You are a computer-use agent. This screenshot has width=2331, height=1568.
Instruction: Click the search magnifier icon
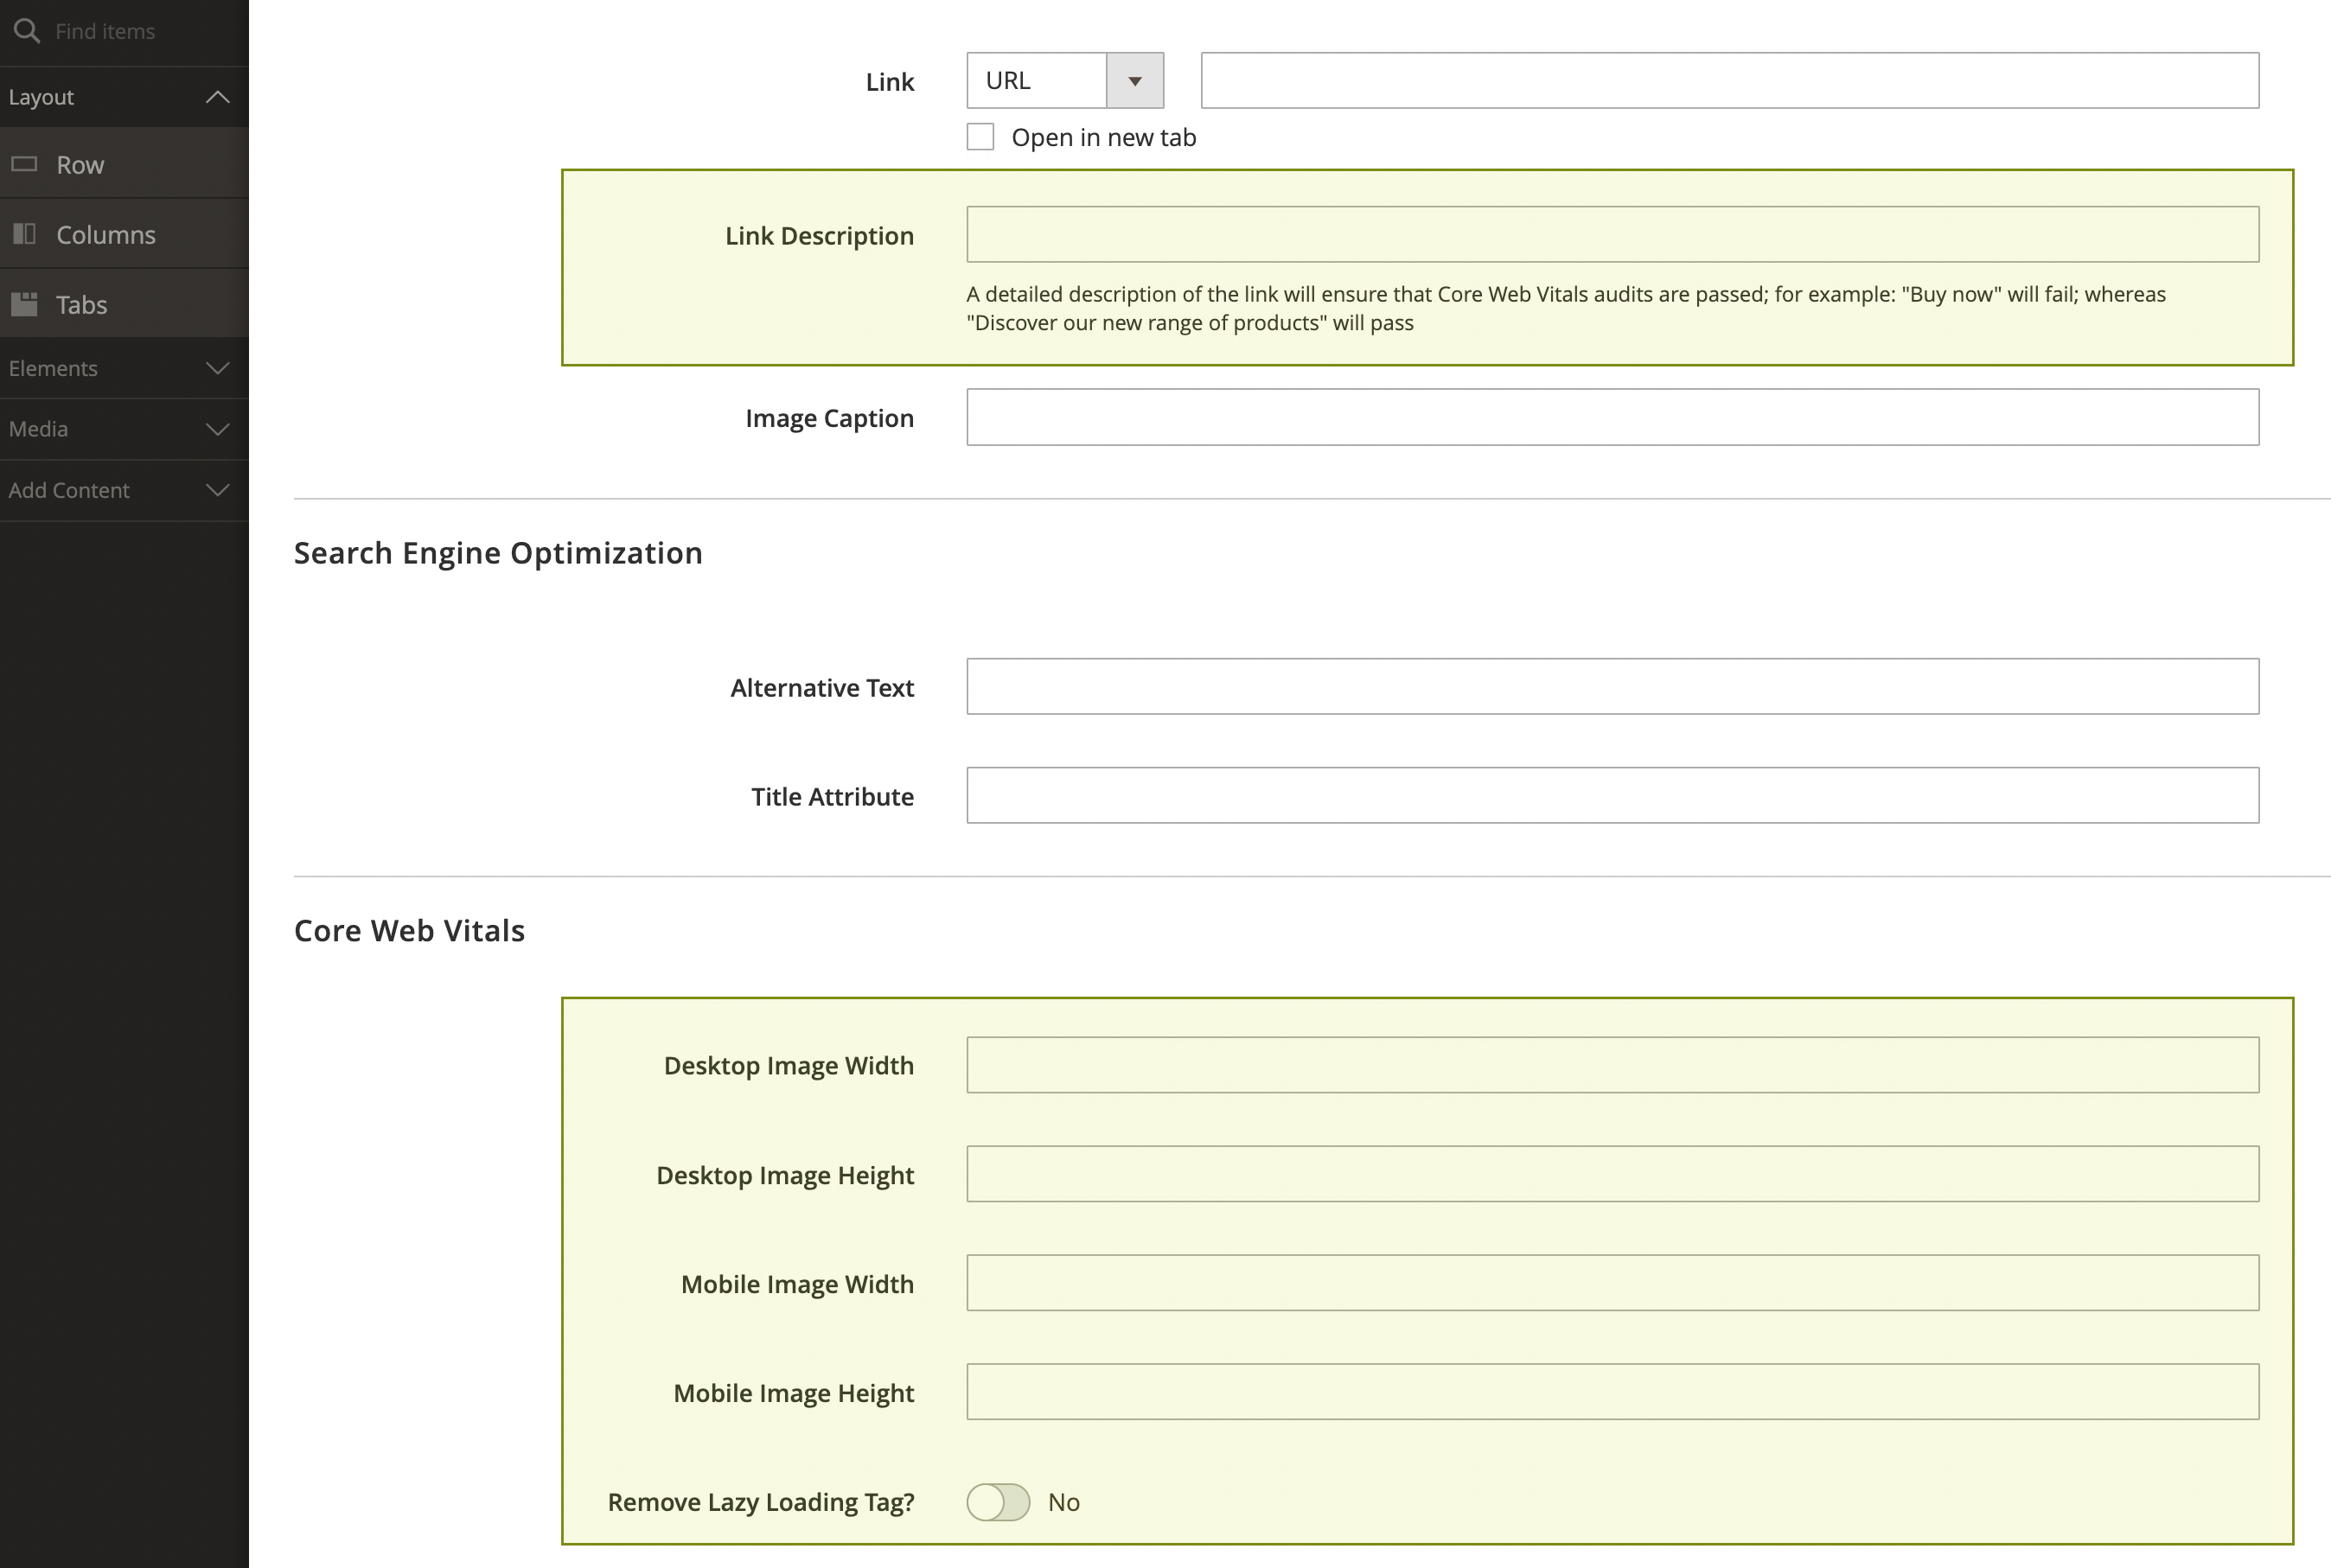[x=27, y=31]
